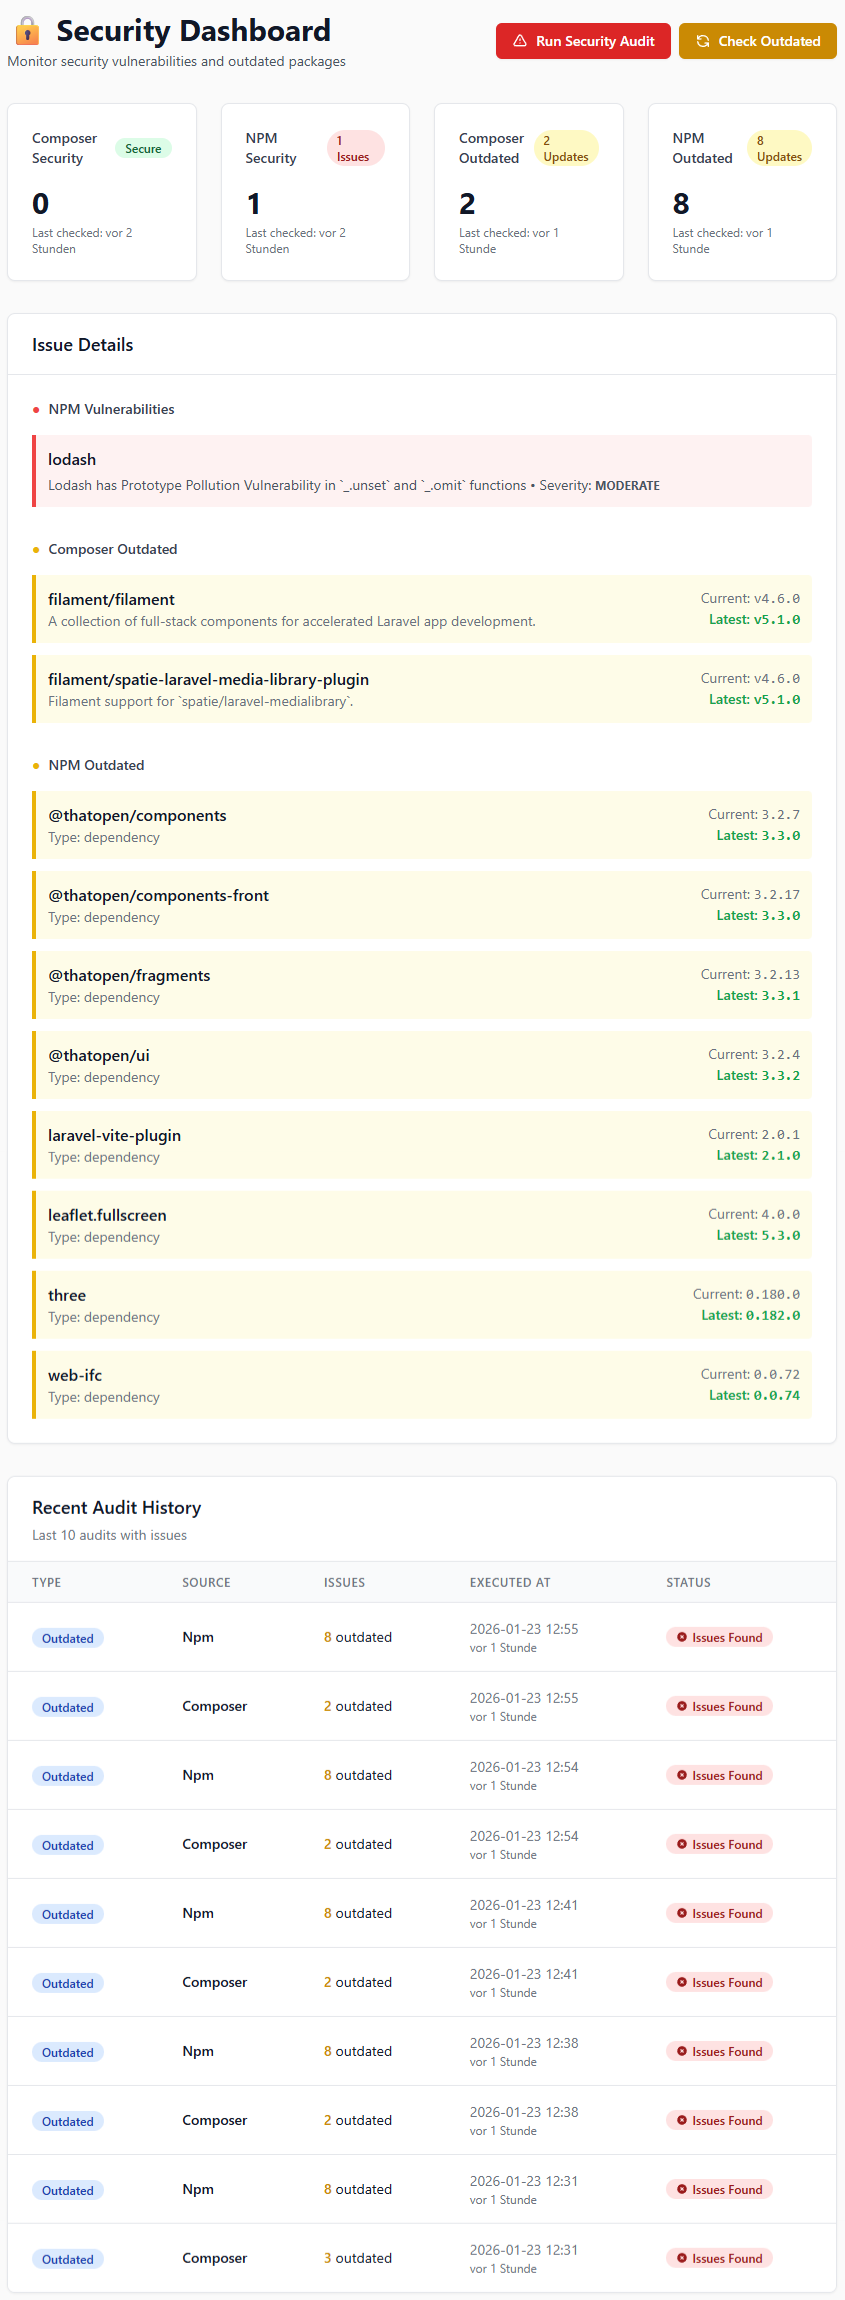This screenshot has height=2300, width=845.
Task: Open the audit row with 3 outdated
Action: pos(422,2258)
